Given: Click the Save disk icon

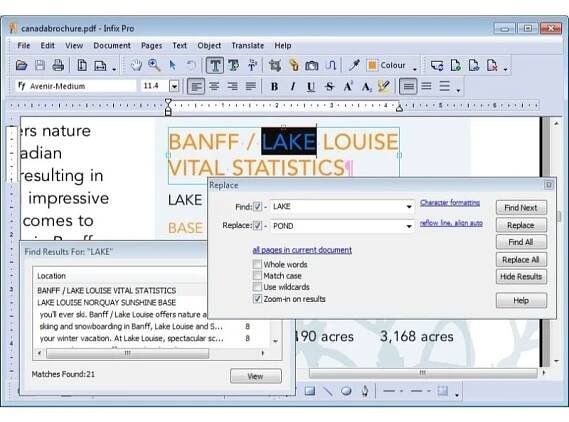Looking at the screenshot, I should click(x=40, y=66).
